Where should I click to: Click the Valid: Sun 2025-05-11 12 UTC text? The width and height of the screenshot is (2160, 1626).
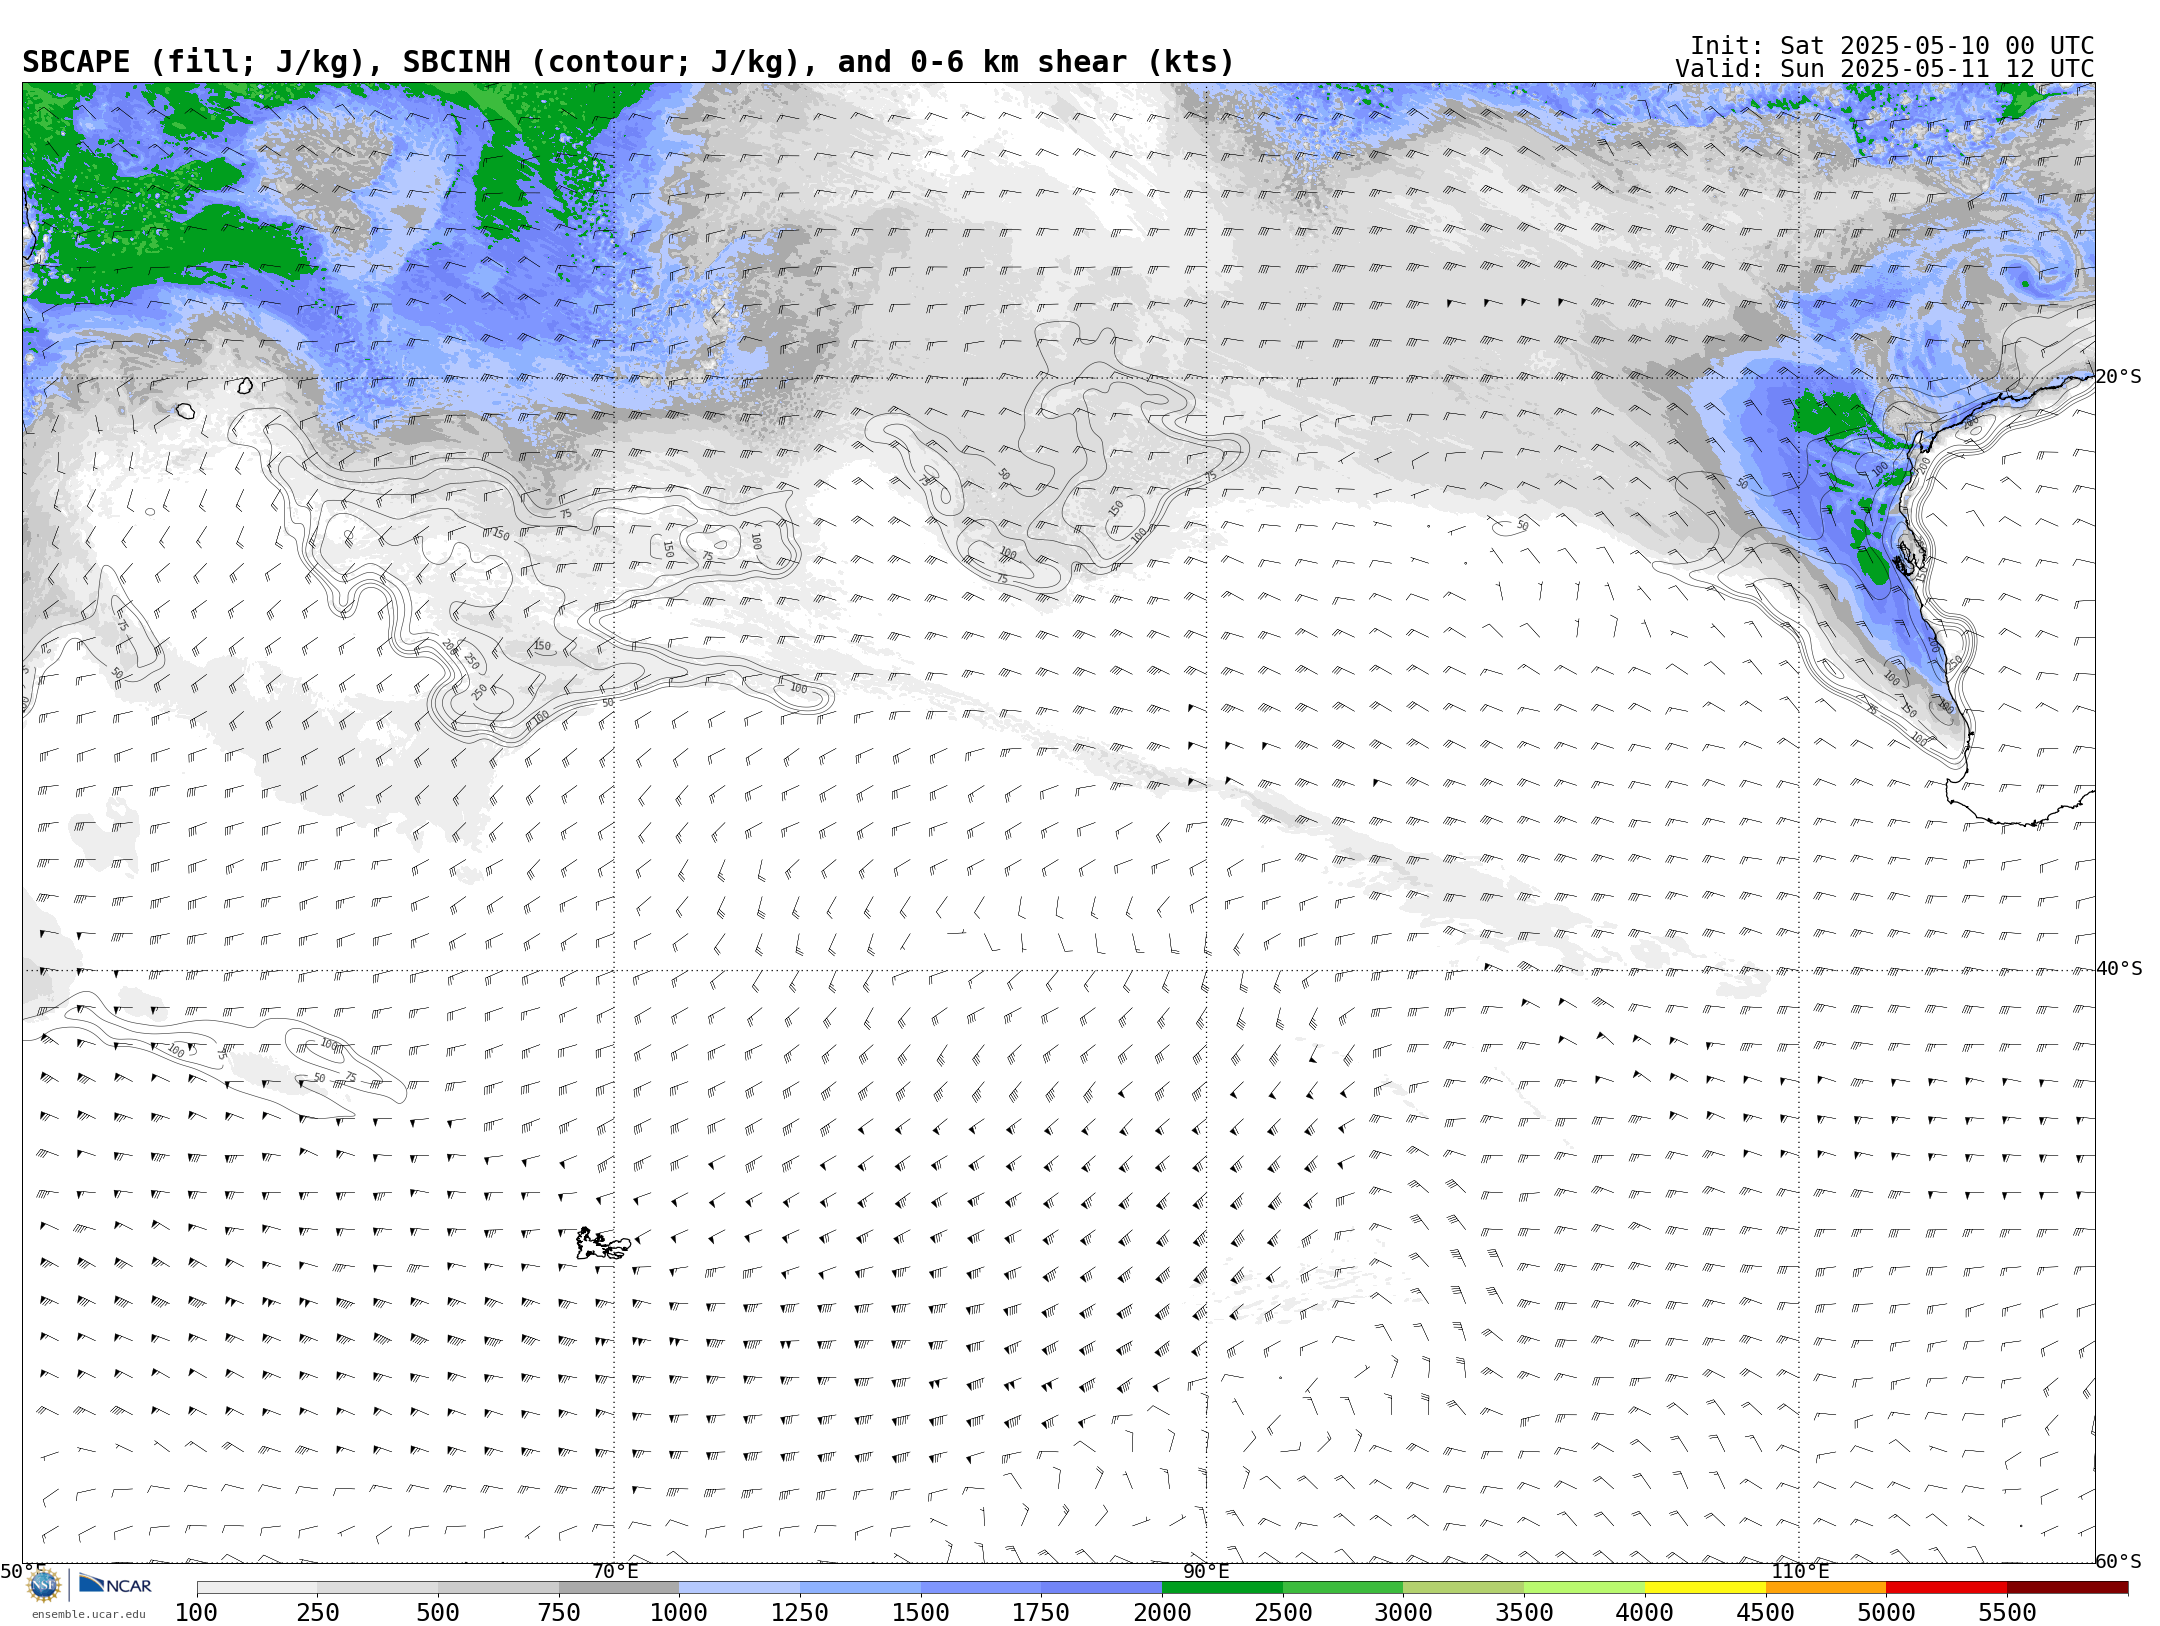click(1884, 69)
